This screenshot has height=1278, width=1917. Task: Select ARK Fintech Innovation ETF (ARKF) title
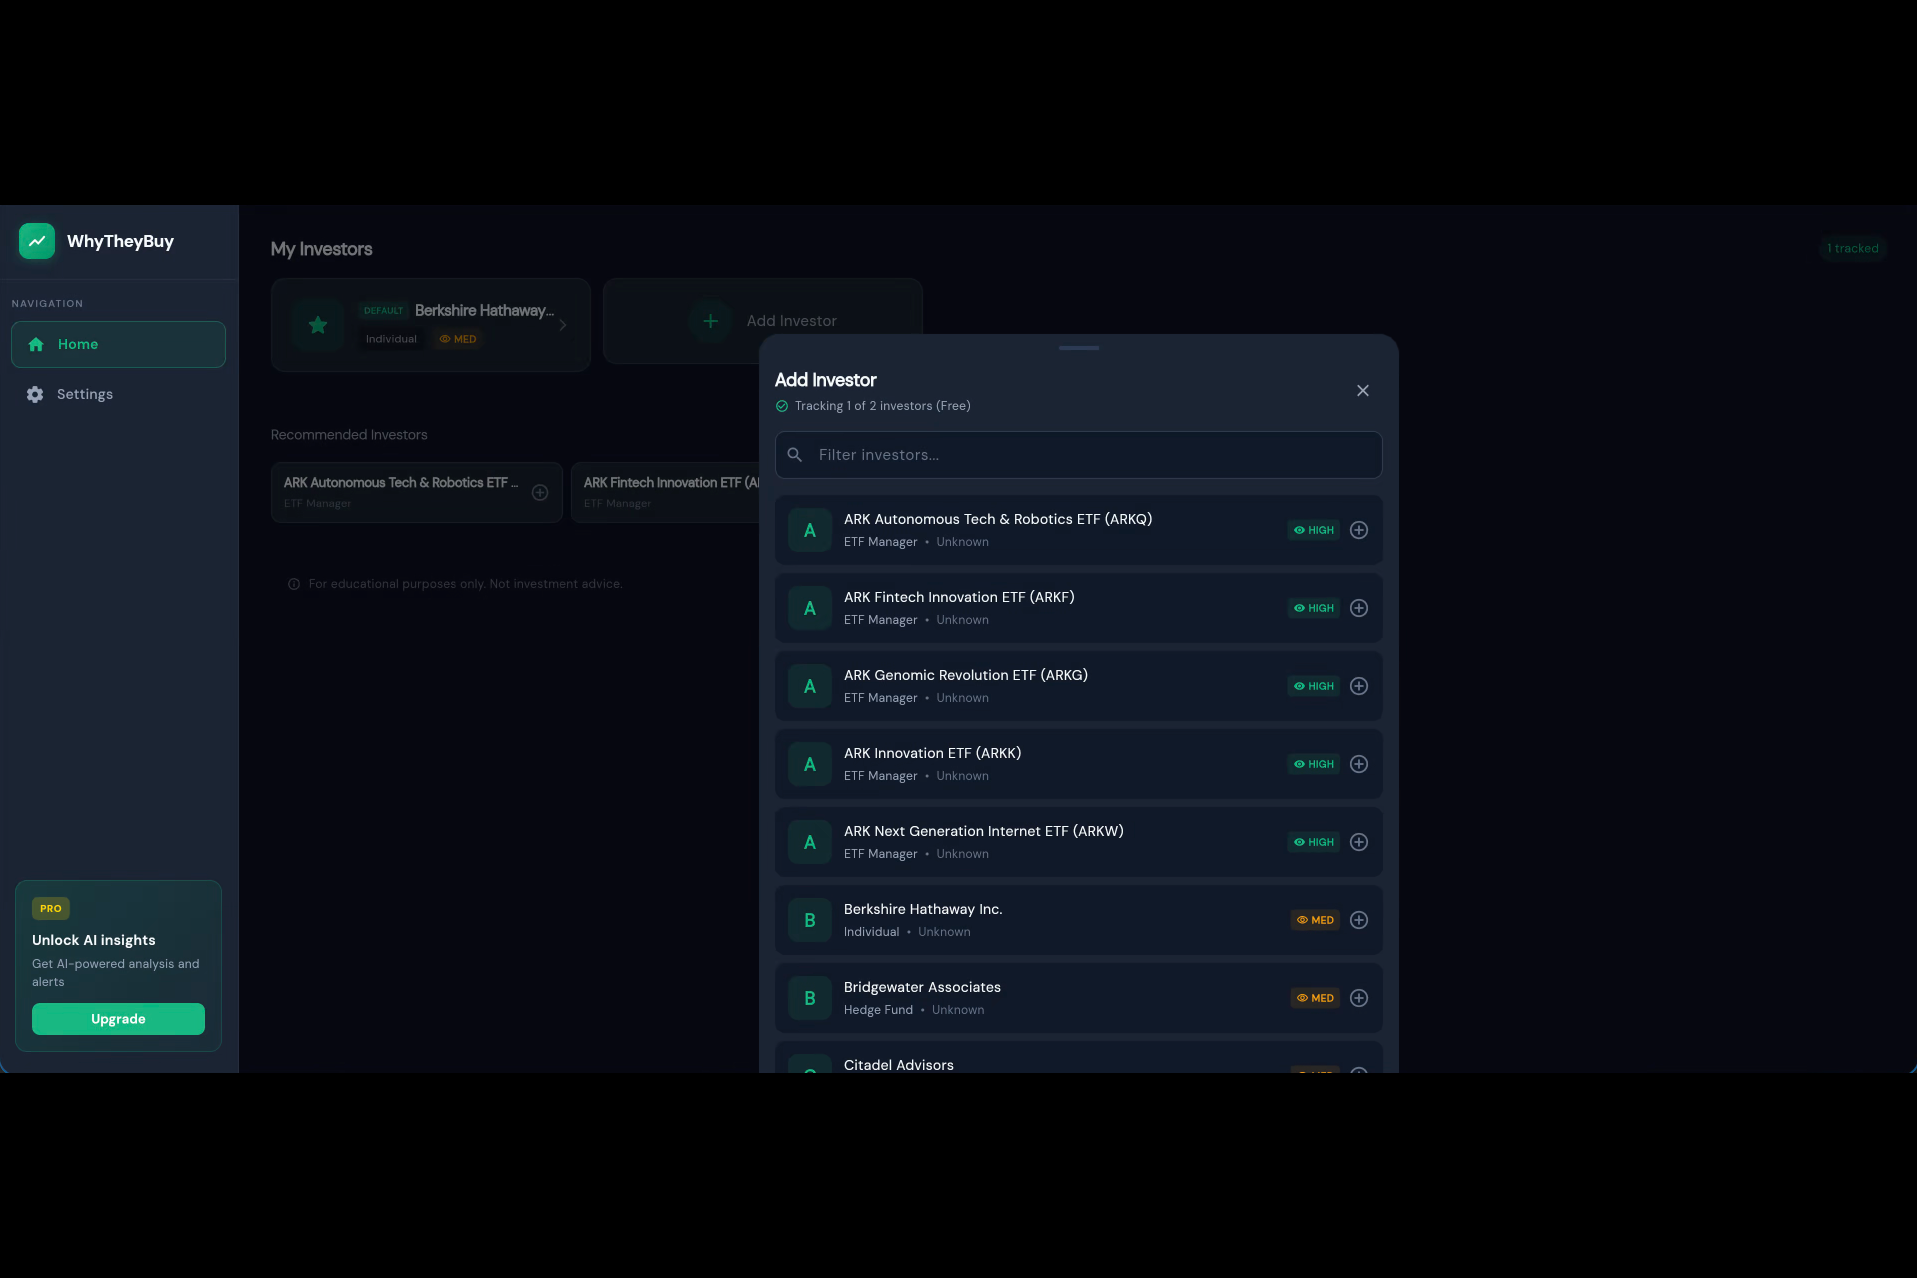coord(958,597)
